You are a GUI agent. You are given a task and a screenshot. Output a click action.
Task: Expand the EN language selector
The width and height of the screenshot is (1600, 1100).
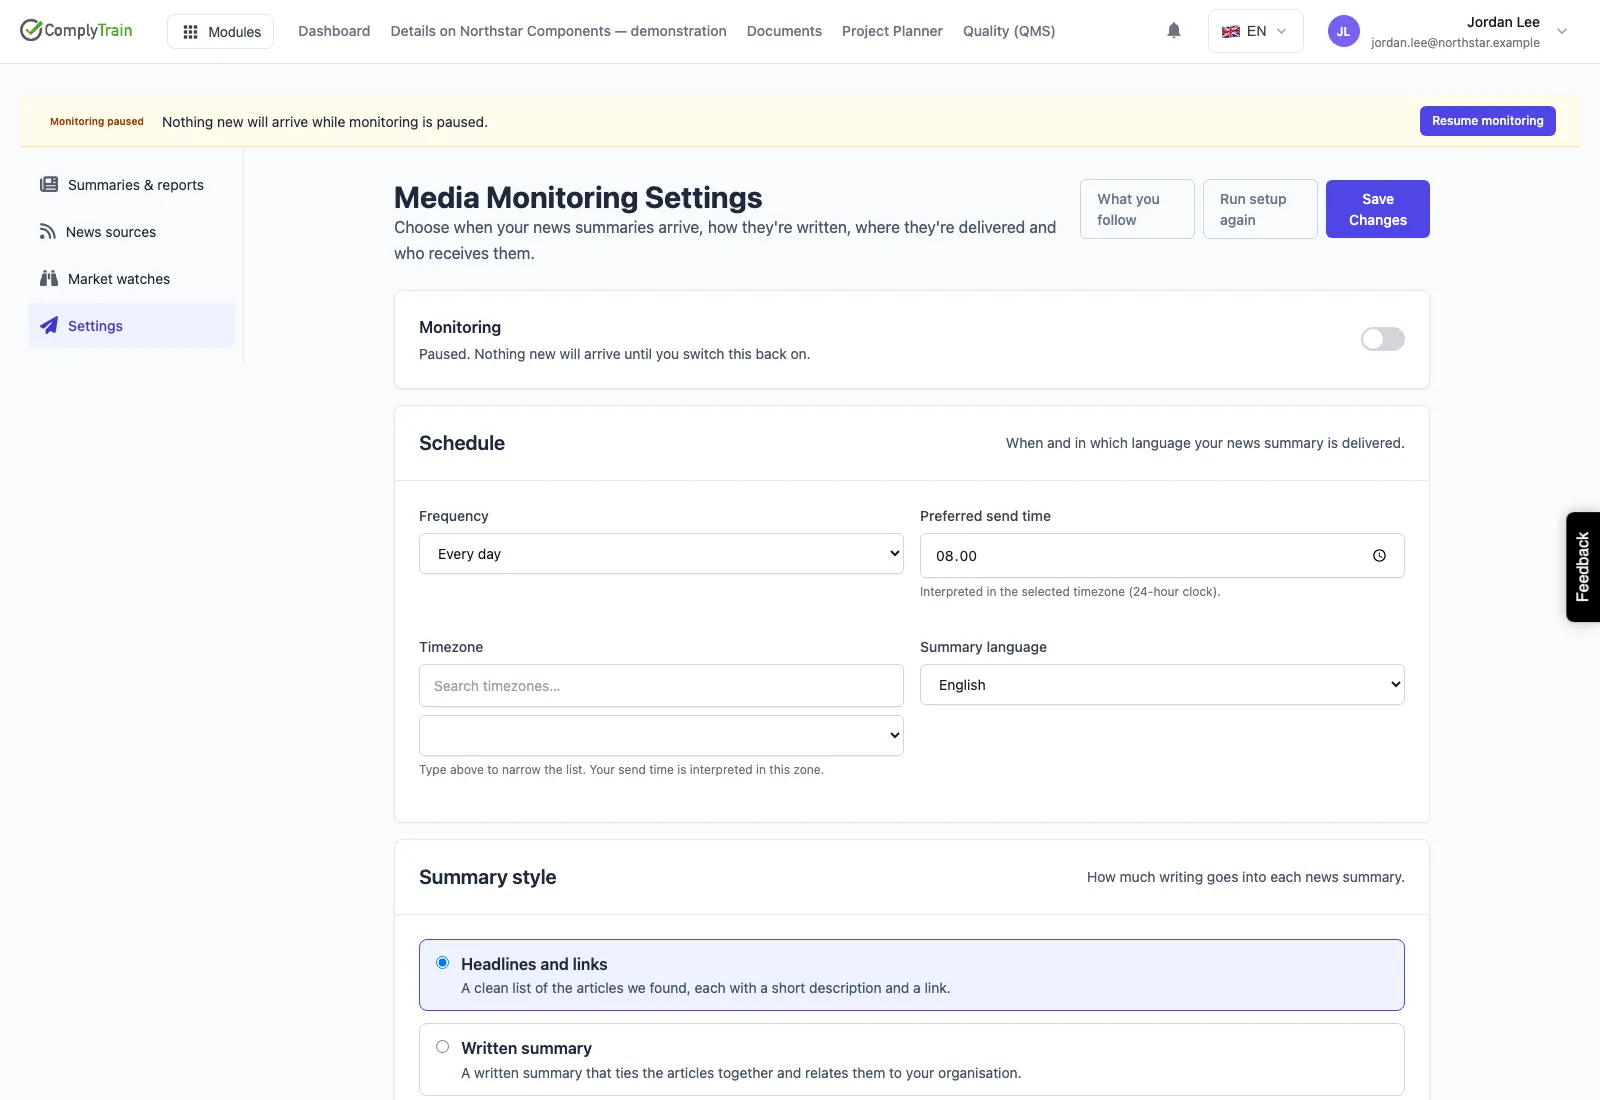1255,31
